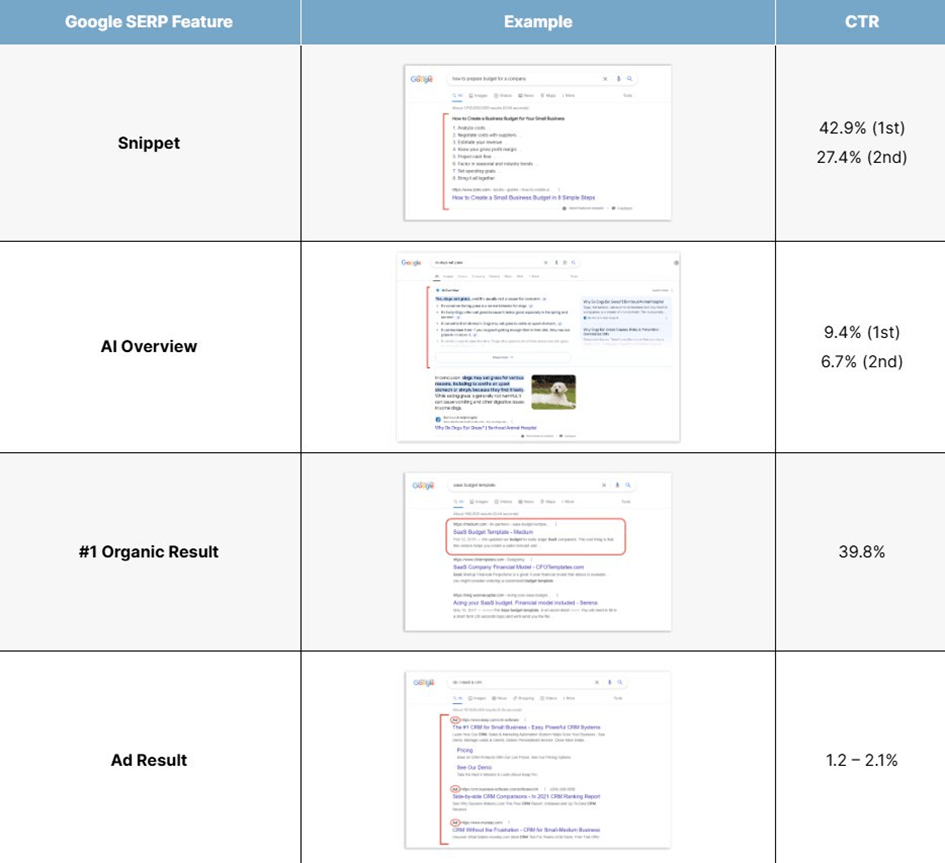Image resolution: width=945 pixels, height=863 pixels.
Task: Click the '27.4% (2nd)' CTR value
Action: click(862, 158)
